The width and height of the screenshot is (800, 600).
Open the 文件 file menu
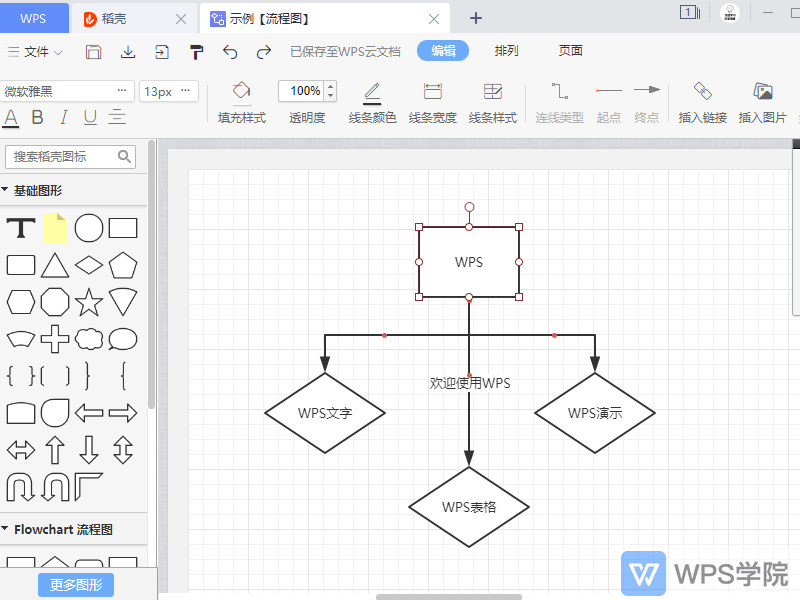35,52
